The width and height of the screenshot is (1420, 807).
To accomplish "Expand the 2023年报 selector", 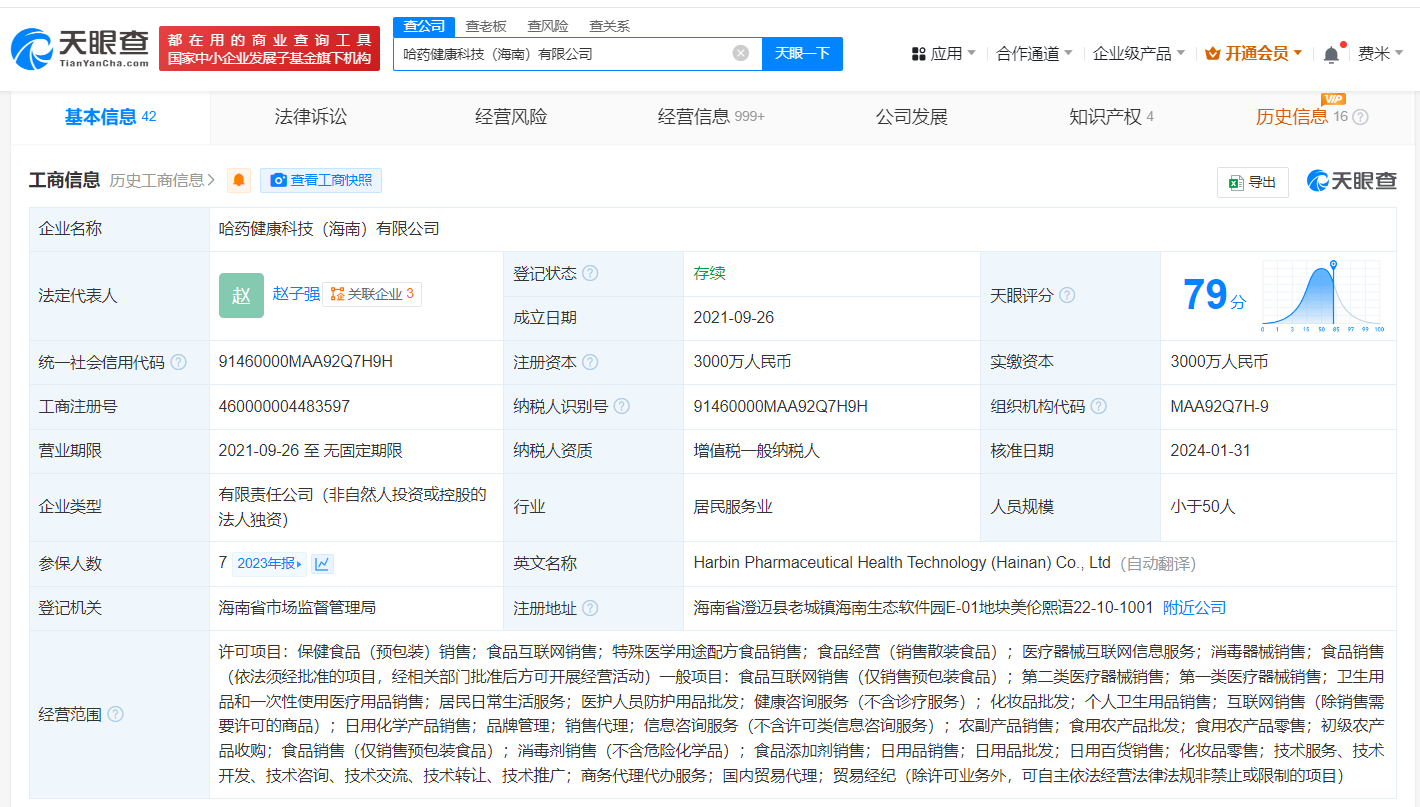I will (x=269, y=564).
